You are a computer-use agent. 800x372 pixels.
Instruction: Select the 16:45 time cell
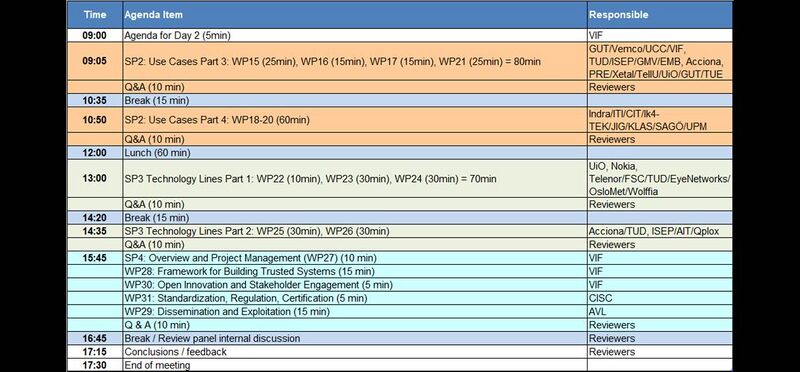[x=95, y=338]
